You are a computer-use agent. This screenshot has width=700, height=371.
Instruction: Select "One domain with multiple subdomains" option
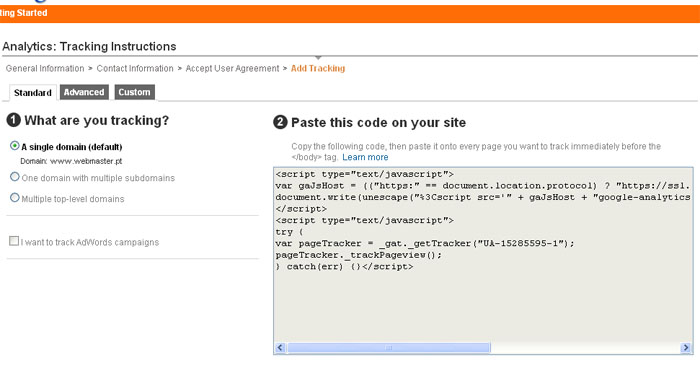click(x=15, y=177)
